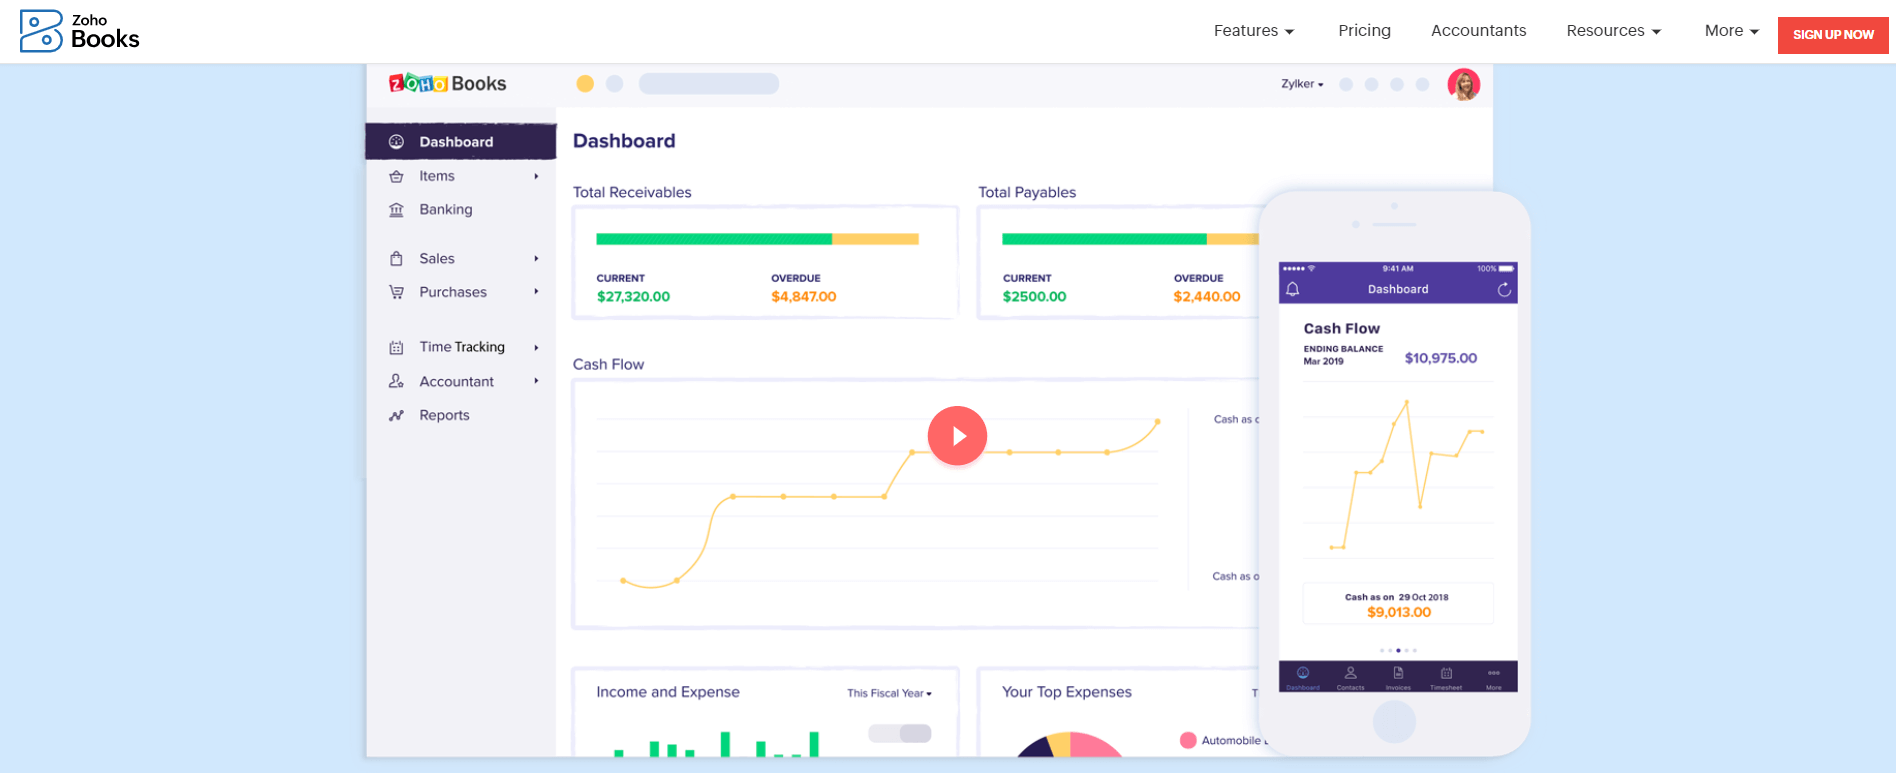1896x773 pixels.
Task: Select the More tab on phone
Action: tap(1494, 677)
